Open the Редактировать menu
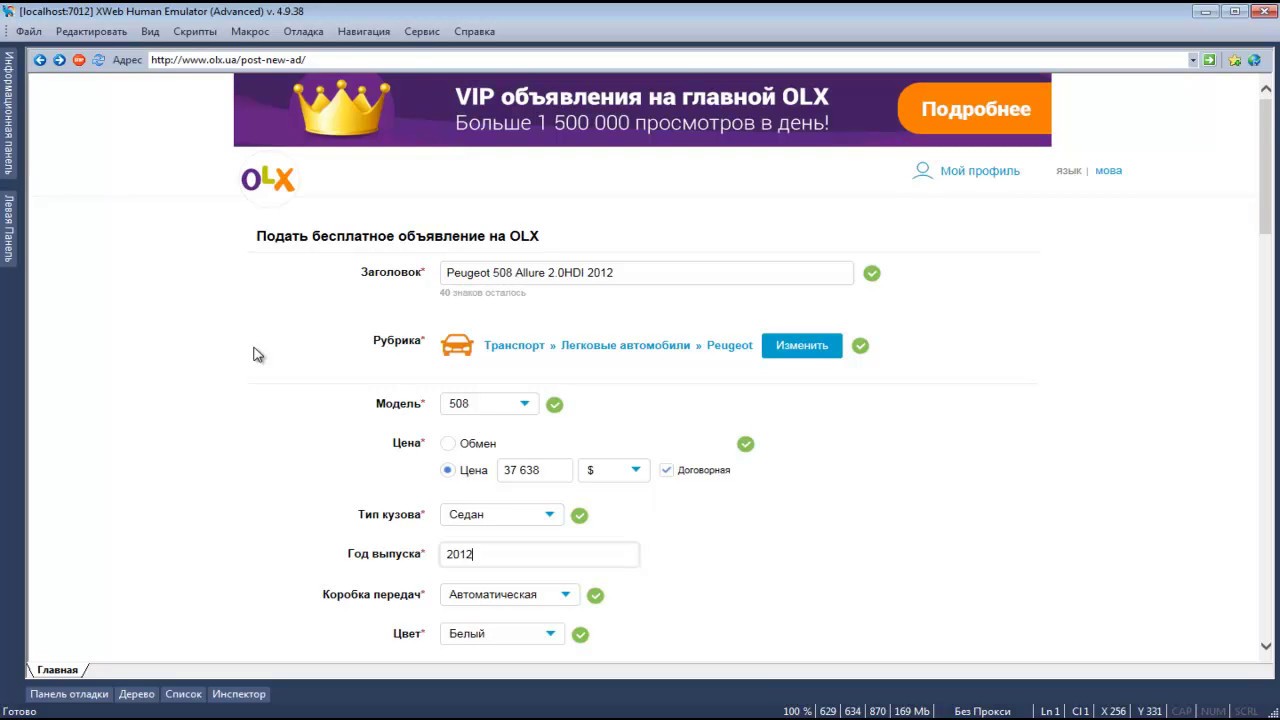 tap(91, 31)
